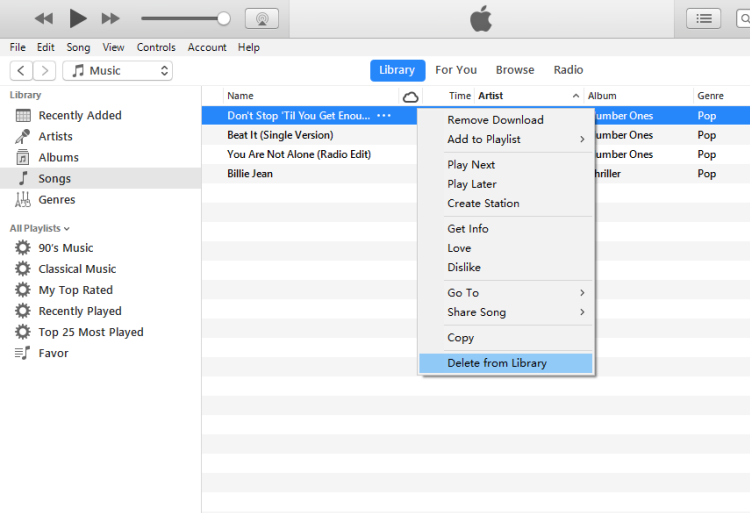The width and height of the screenshot is (750, 513).
Task: Adjust the volume slider knob
Action: coord(223,19)
